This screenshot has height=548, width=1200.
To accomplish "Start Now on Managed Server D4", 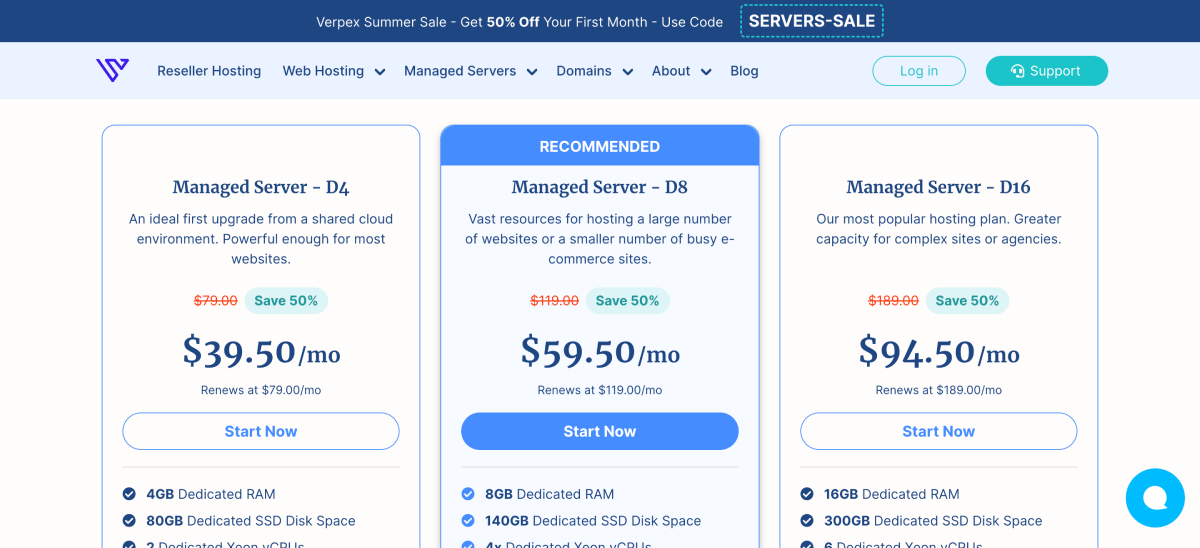I will (x=261, y=431).
